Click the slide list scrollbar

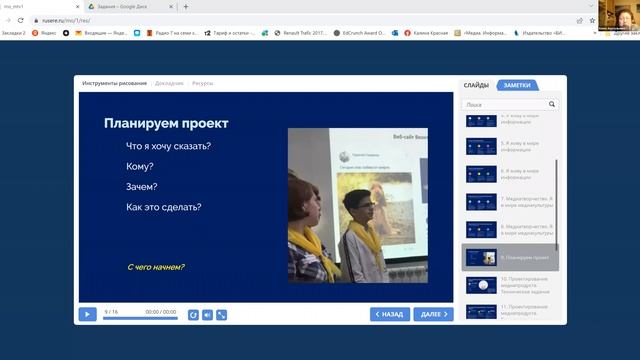pyautogui.click(x=556, y=204)
